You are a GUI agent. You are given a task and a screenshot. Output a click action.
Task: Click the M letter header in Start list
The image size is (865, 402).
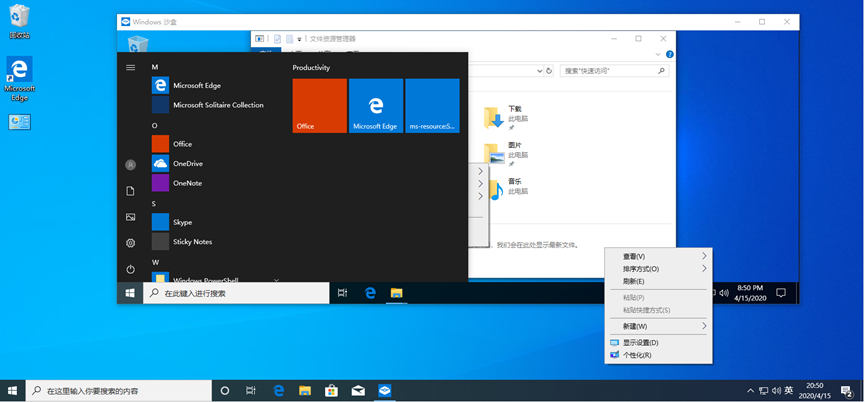click(x=155, y=67)
